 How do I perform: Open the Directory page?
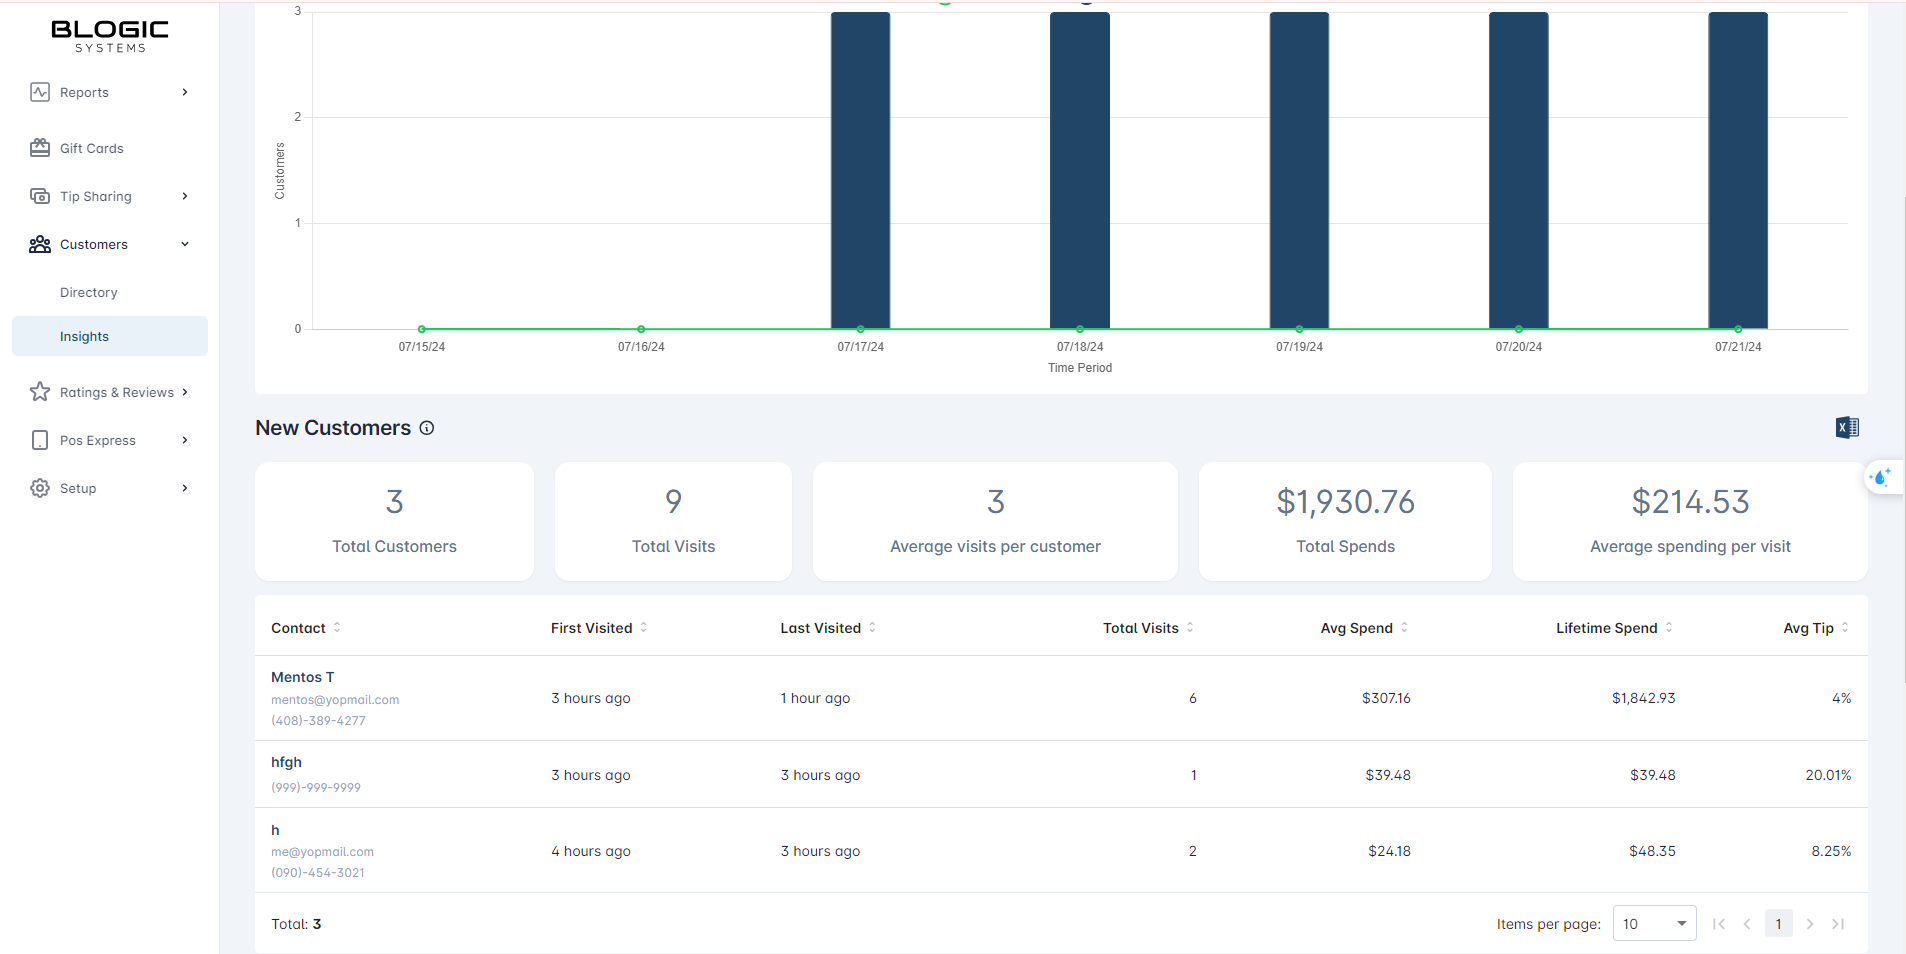coord(89,293)
